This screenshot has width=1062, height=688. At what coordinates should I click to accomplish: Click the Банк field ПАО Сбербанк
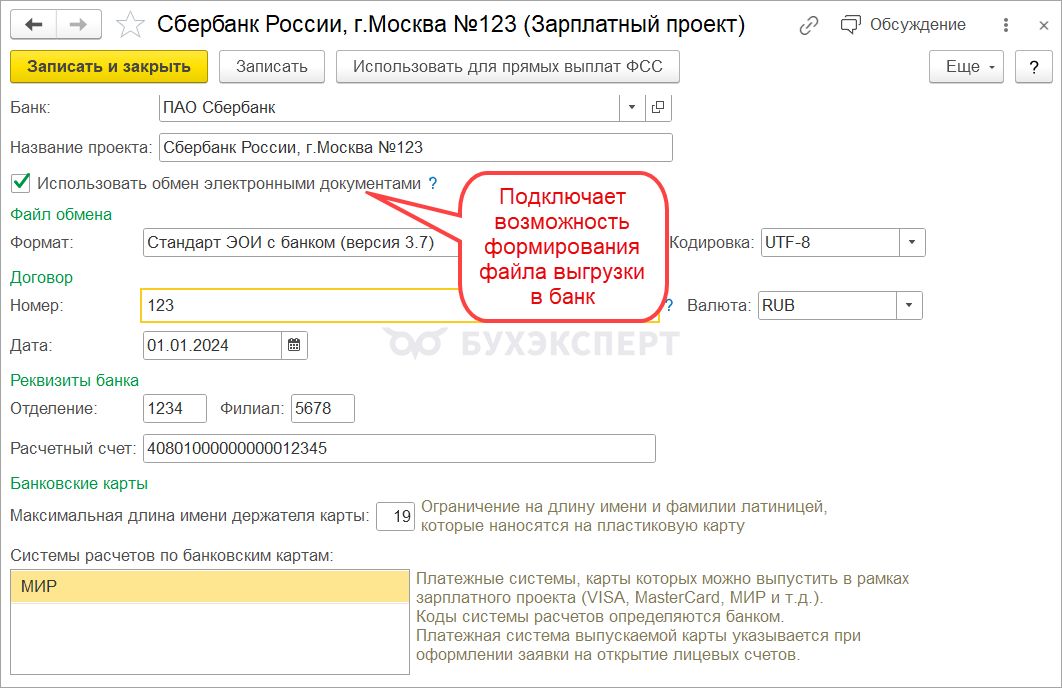click(x=389, y=108)
